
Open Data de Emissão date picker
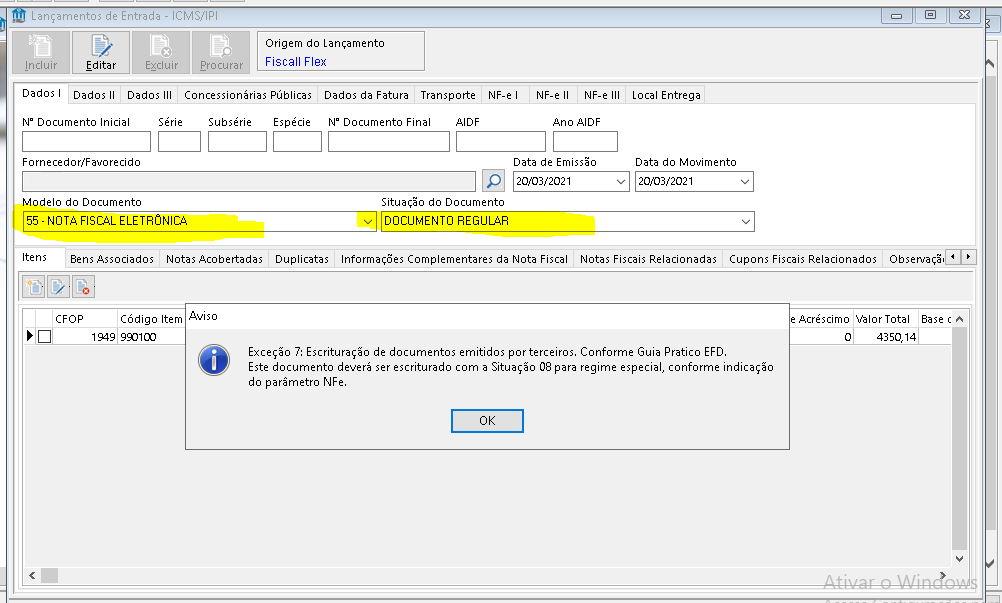point(620,181)
